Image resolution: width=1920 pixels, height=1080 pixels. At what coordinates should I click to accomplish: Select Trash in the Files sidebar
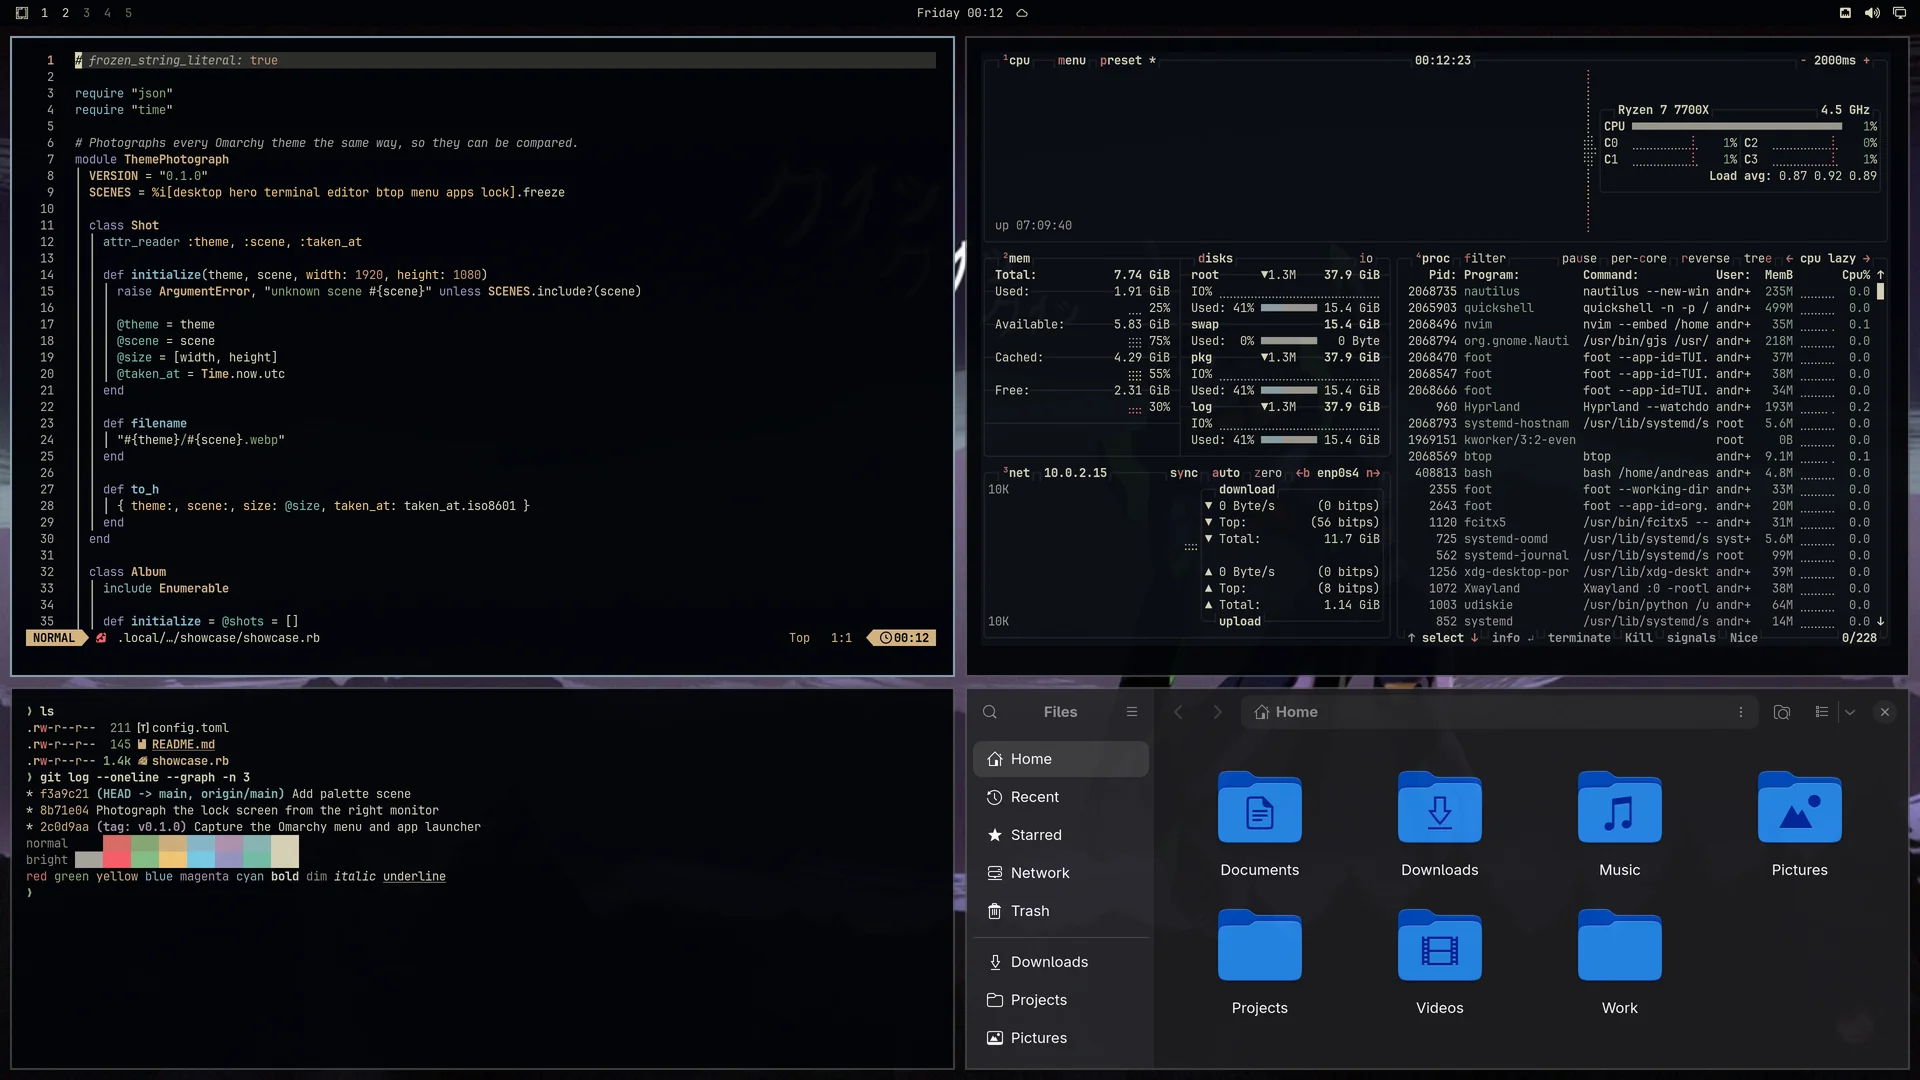coord(1061,911)
